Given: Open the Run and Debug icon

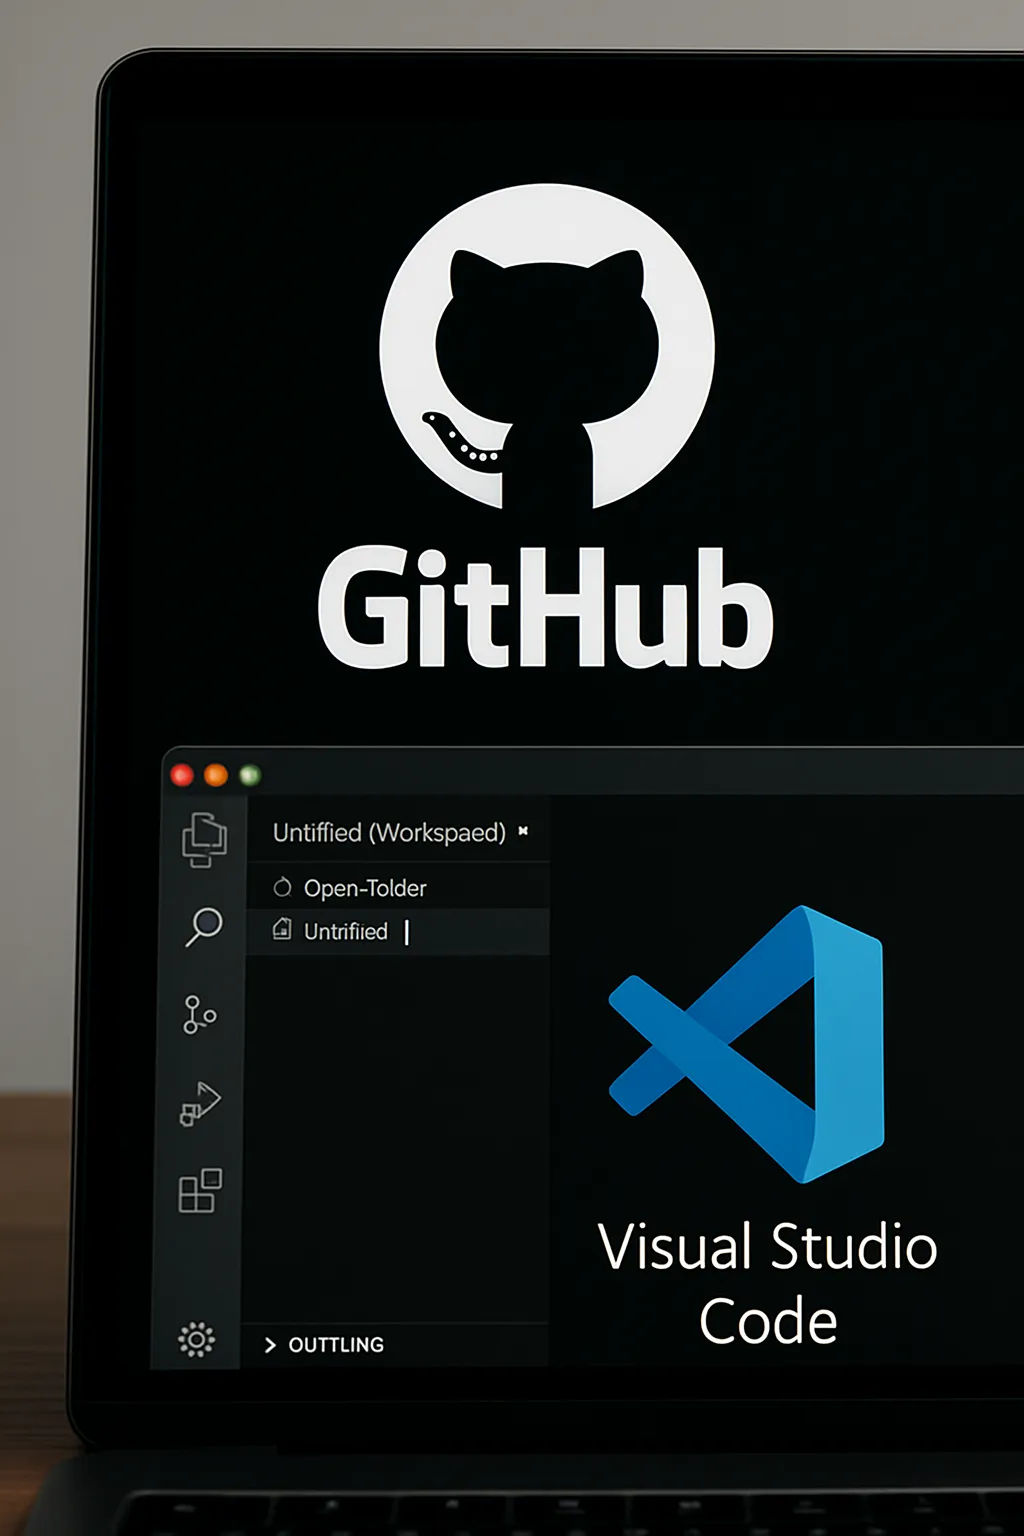Looking at the screenshot, I should tap(200, 1103).
